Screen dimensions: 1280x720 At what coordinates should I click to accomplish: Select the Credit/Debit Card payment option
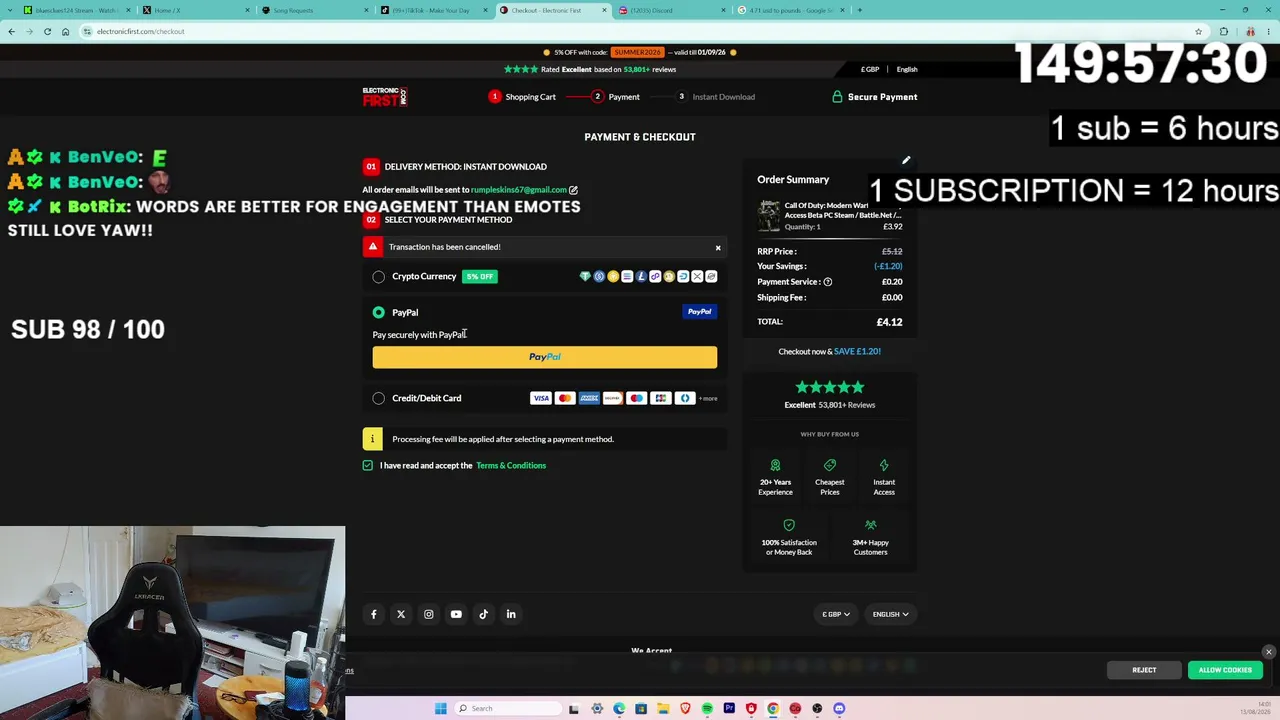379,398
